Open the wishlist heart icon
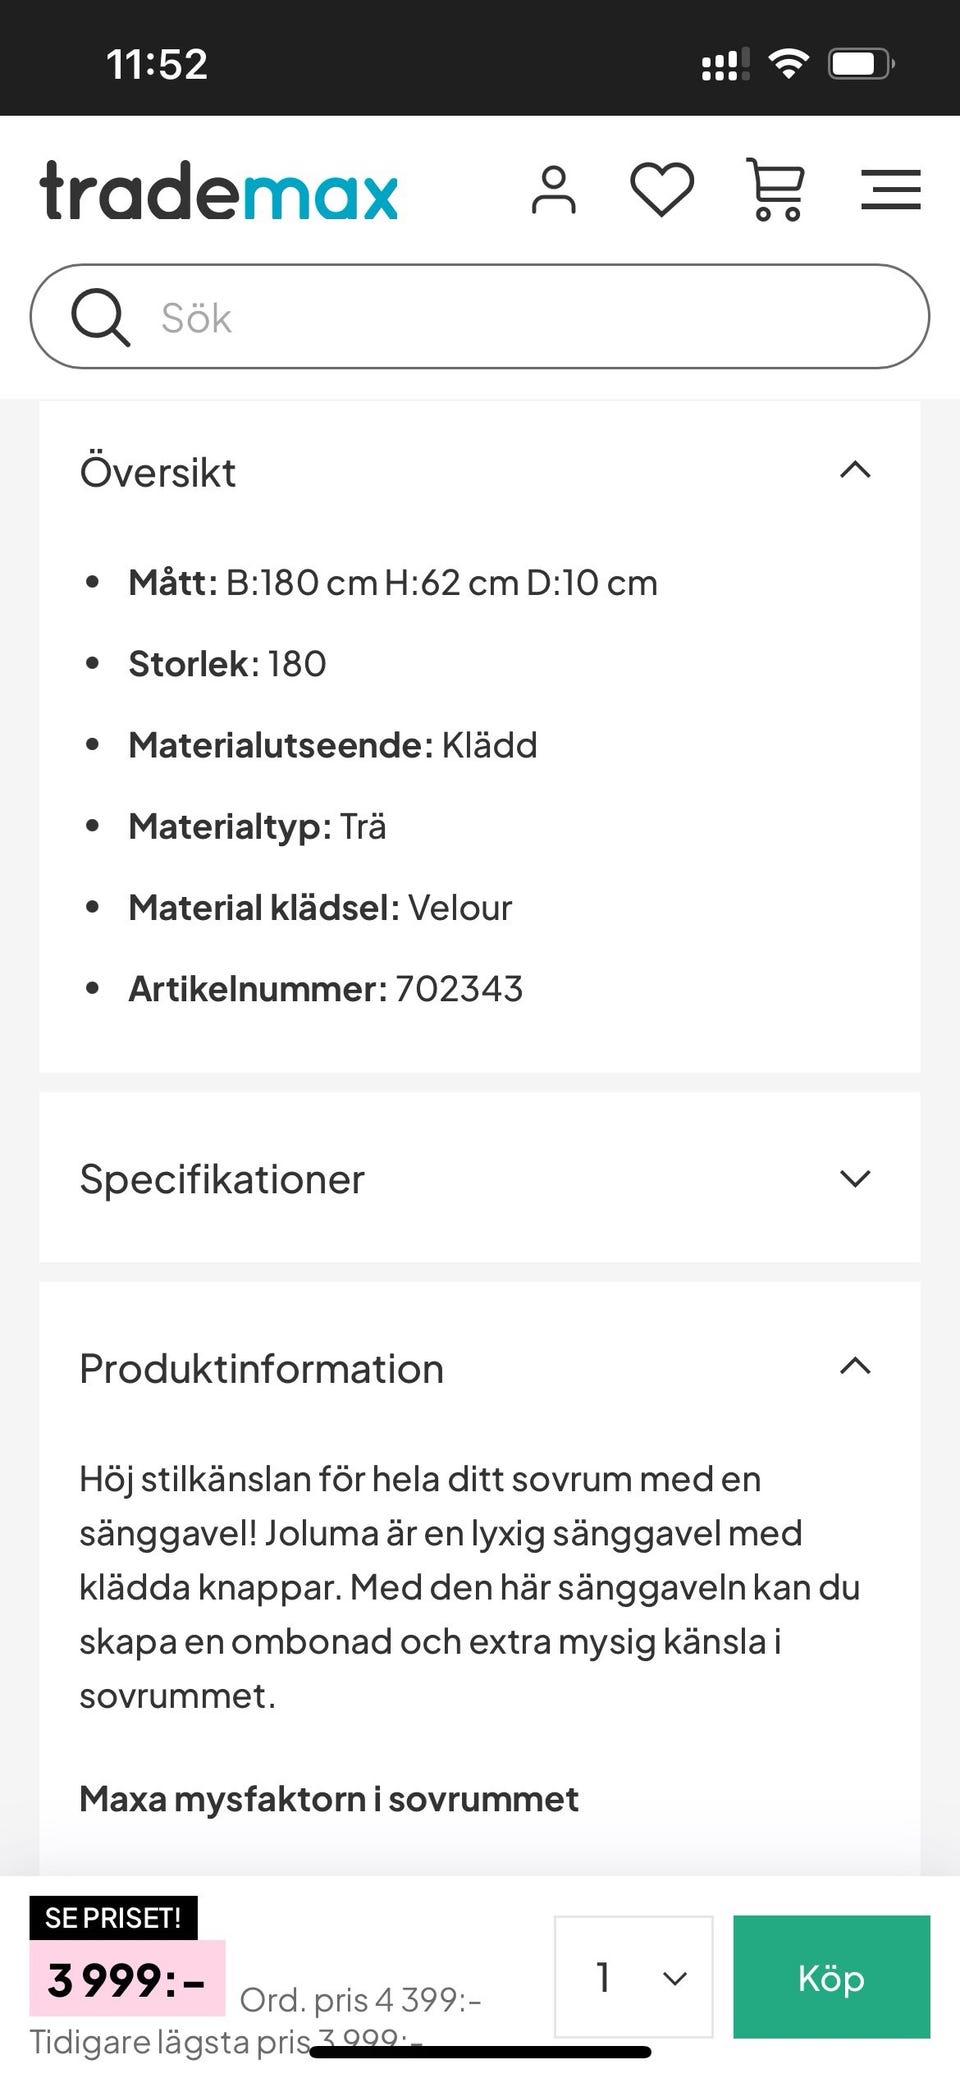 pos(661,189)
